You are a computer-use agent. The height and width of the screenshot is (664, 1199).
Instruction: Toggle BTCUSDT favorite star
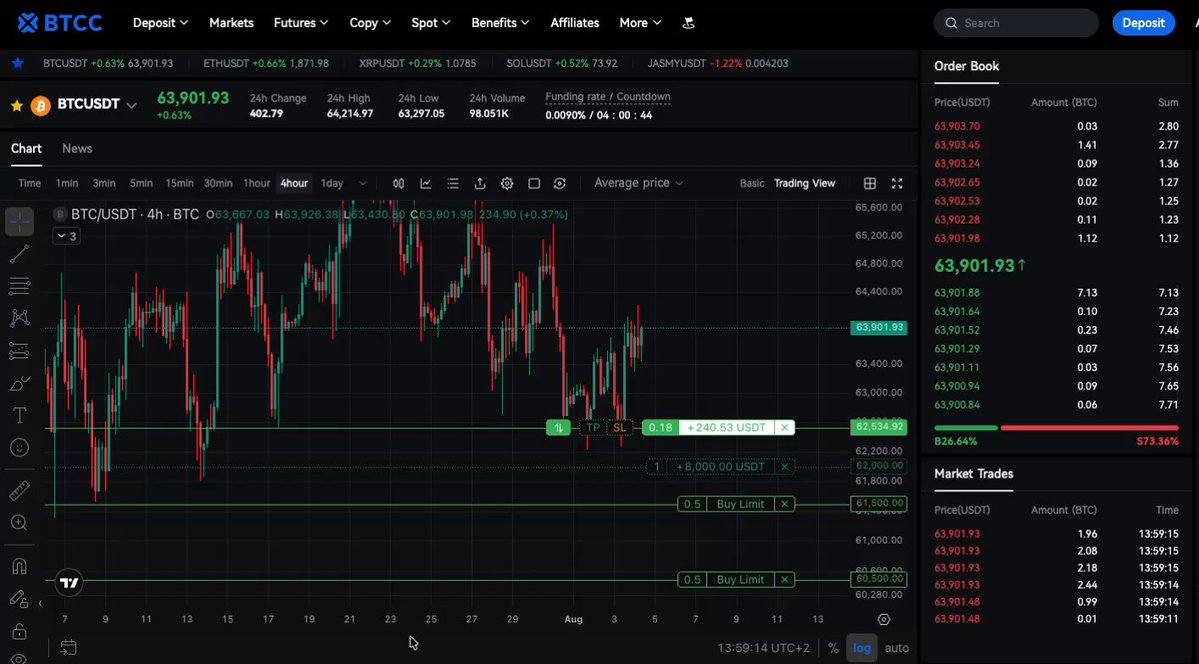(17, 105)
